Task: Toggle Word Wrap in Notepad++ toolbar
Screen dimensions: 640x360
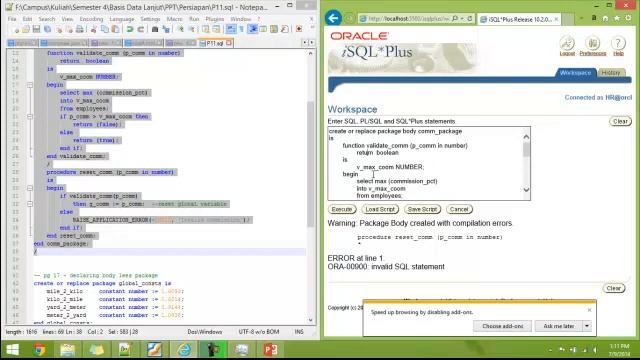Action: [231, 29]
